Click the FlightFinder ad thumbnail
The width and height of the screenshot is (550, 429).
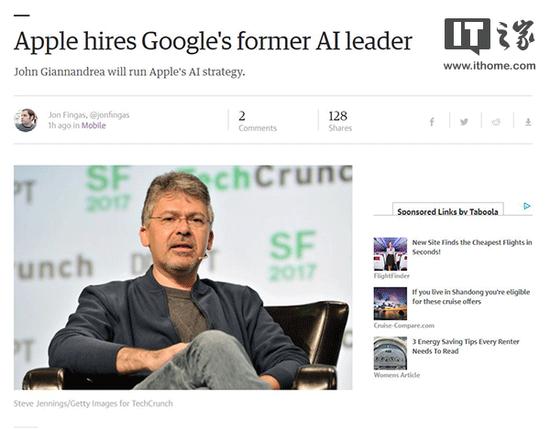click(390, 254)
